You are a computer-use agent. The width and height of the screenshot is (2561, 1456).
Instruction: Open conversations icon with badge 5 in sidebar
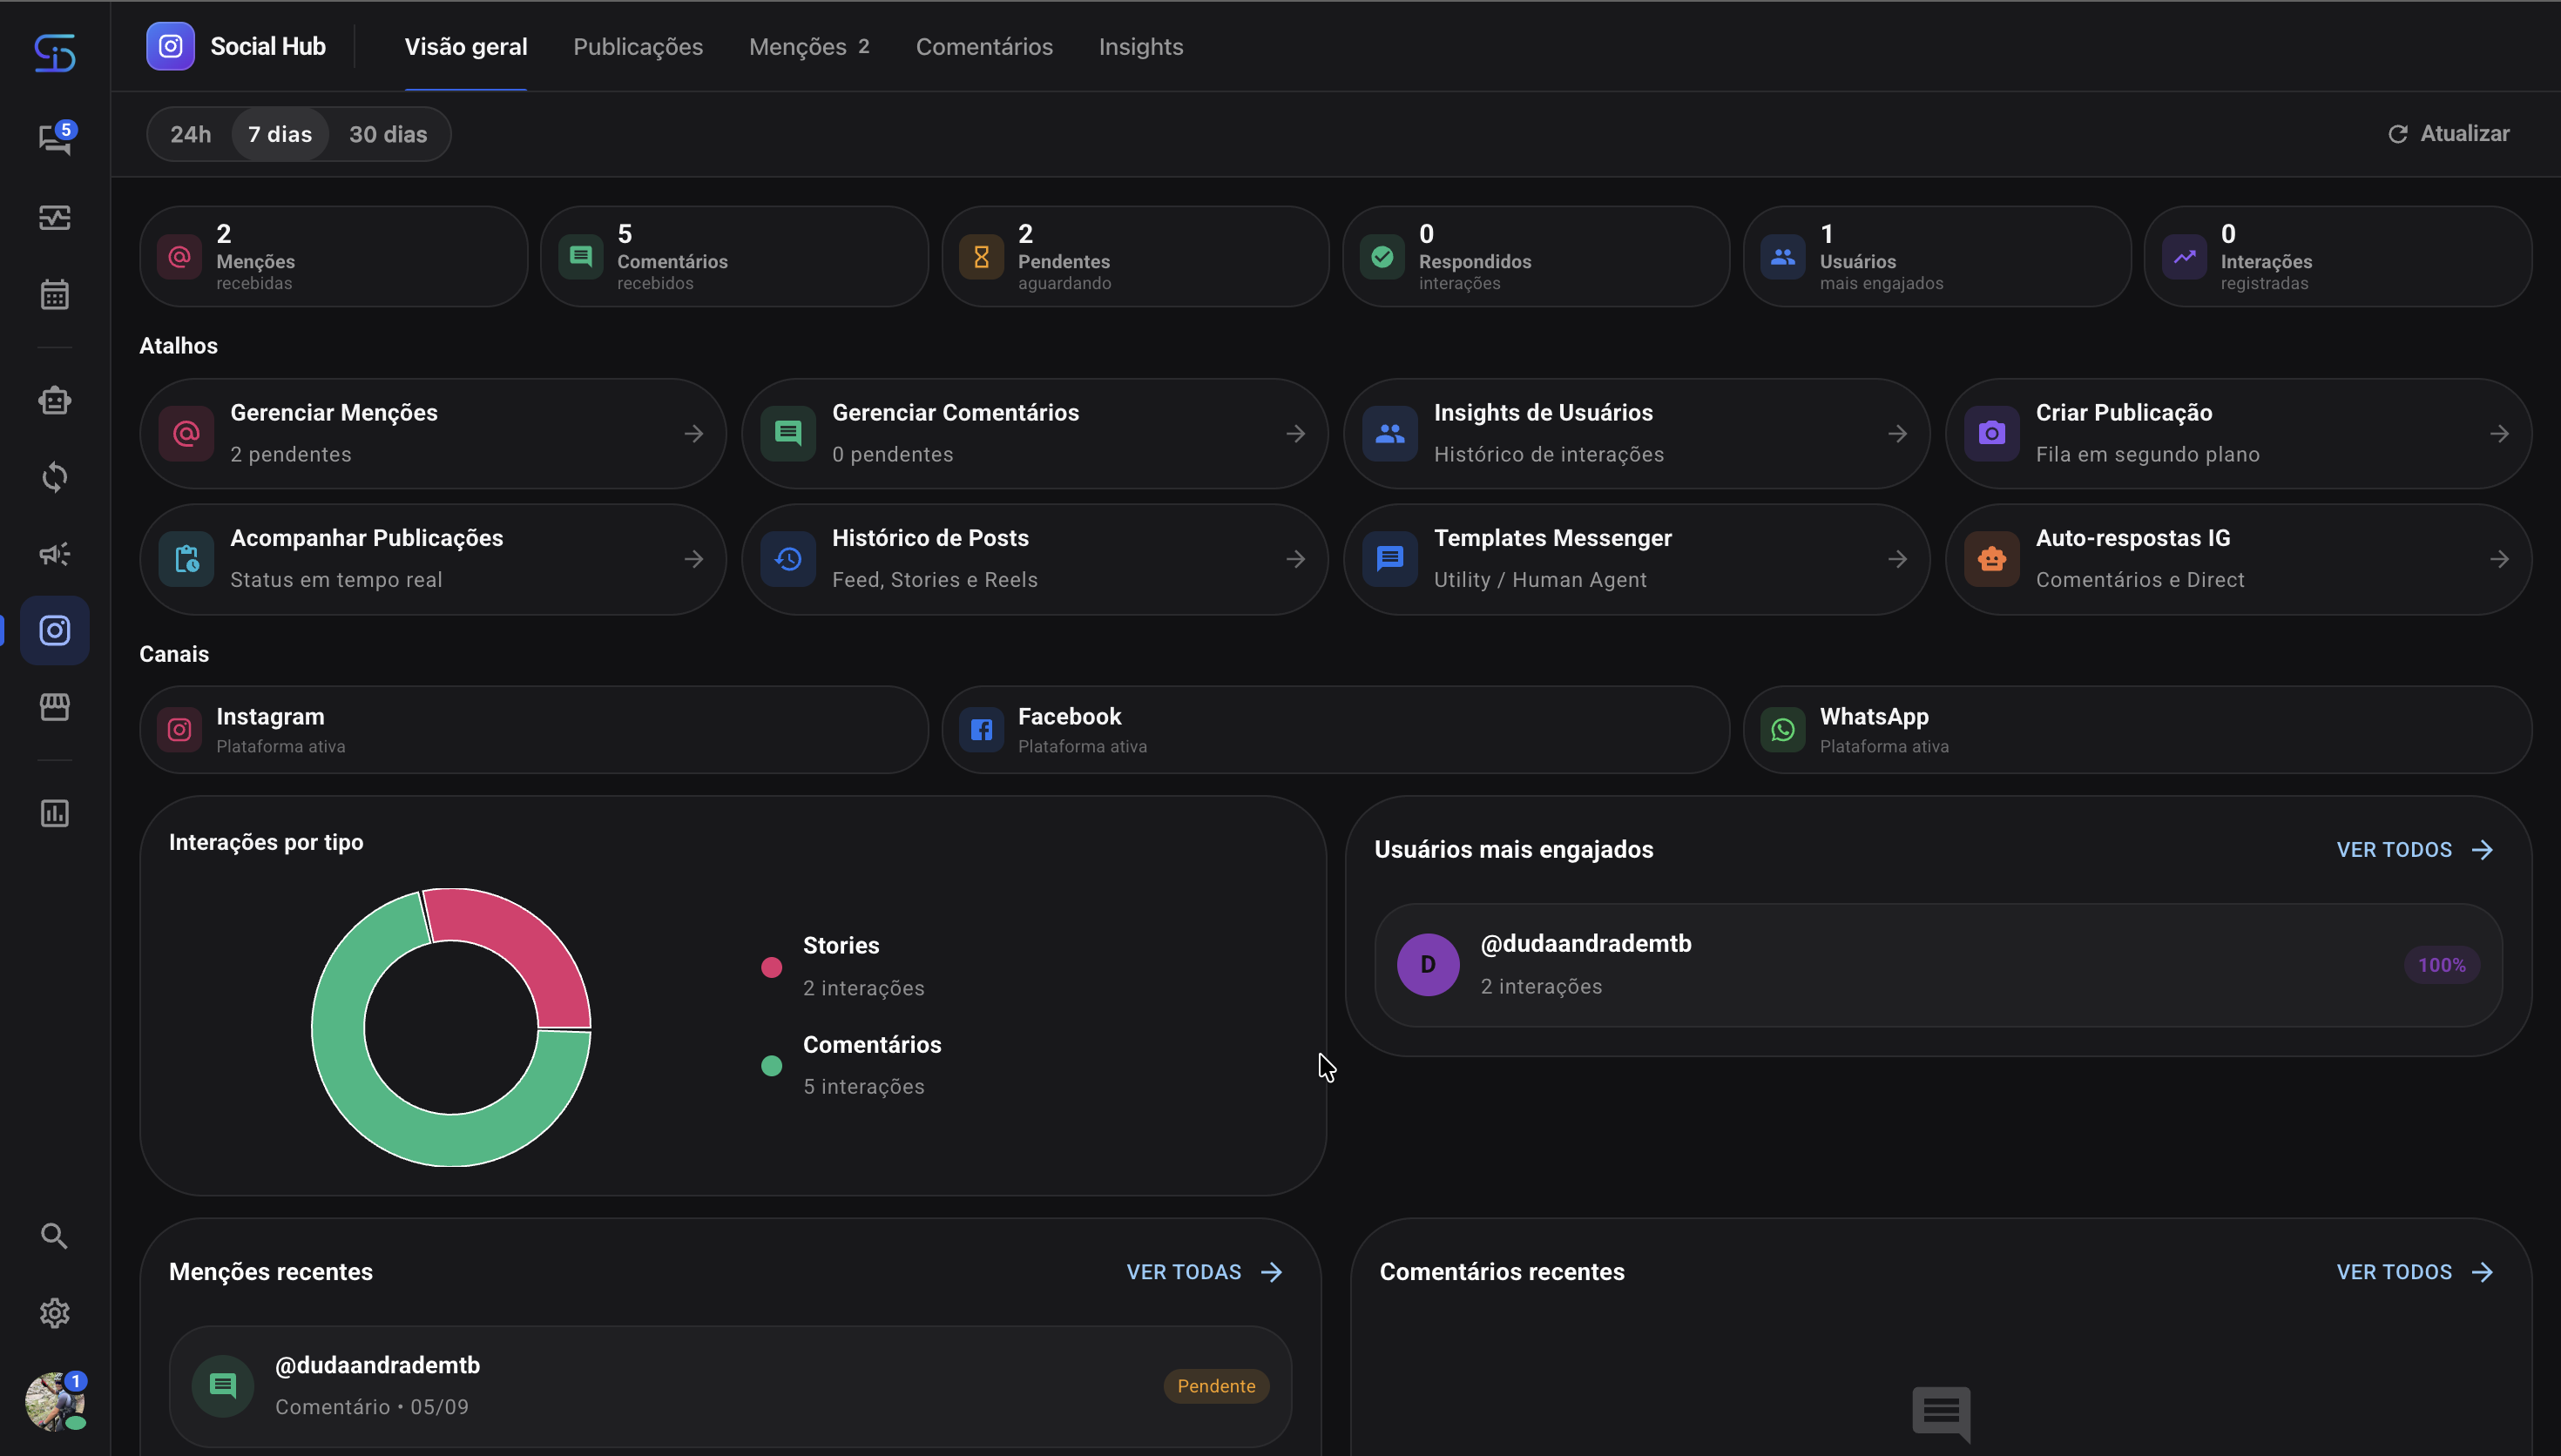55,140
